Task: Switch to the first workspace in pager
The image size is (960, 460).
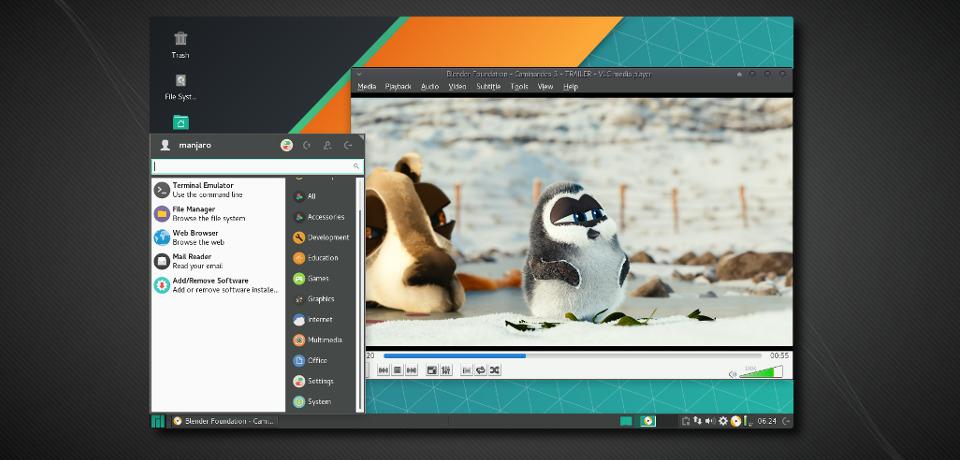Action: pyautogui.click(x=626, y=421)
